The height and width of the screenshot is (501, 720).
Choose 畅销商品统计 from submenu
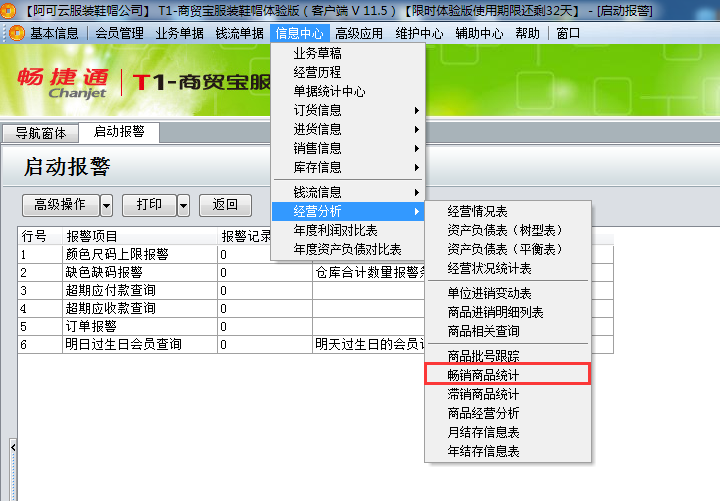507,375
